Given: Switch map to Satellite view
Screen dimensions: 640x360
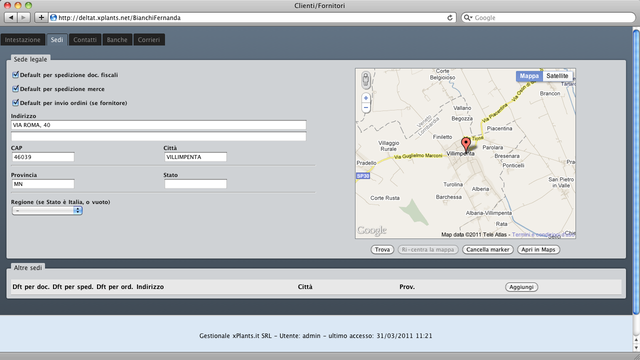Looking at the screenshot, I should coord(557,76).
